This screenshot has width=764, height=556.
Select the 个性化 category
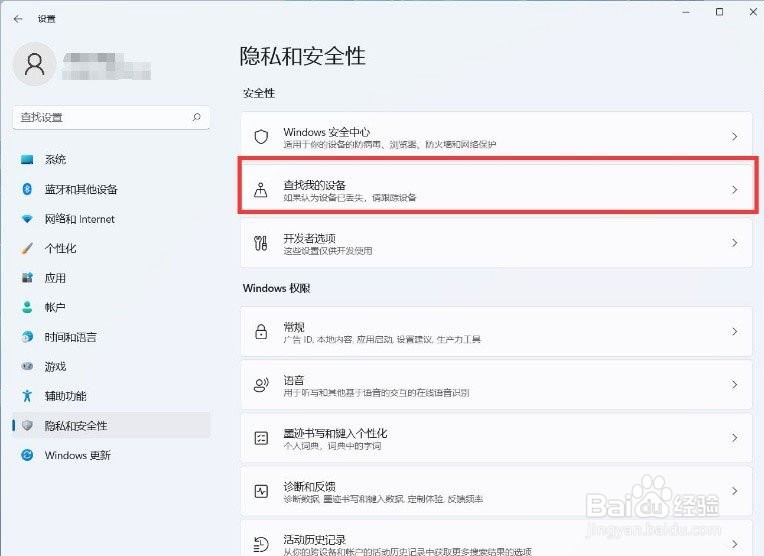(111, 249)
